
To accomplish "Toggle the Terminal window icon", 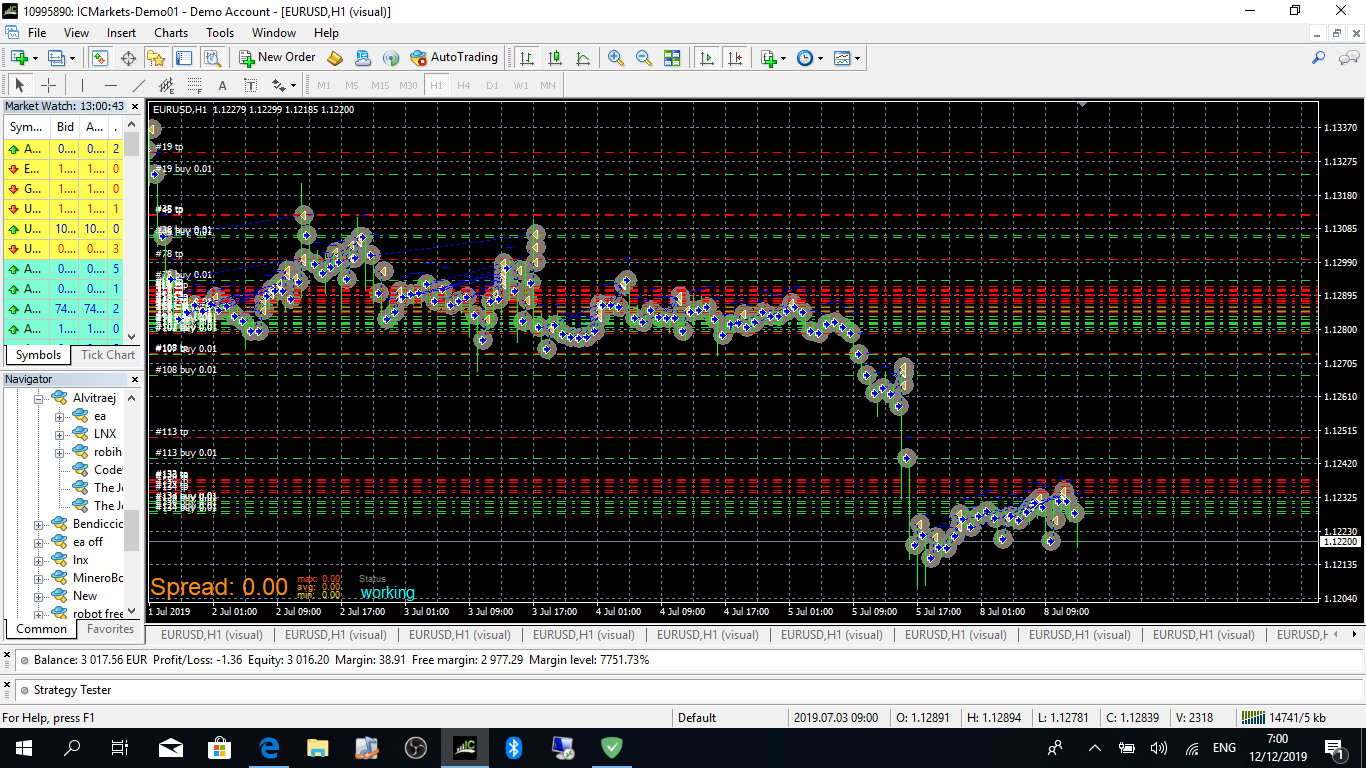I will [x=185, y=58].
